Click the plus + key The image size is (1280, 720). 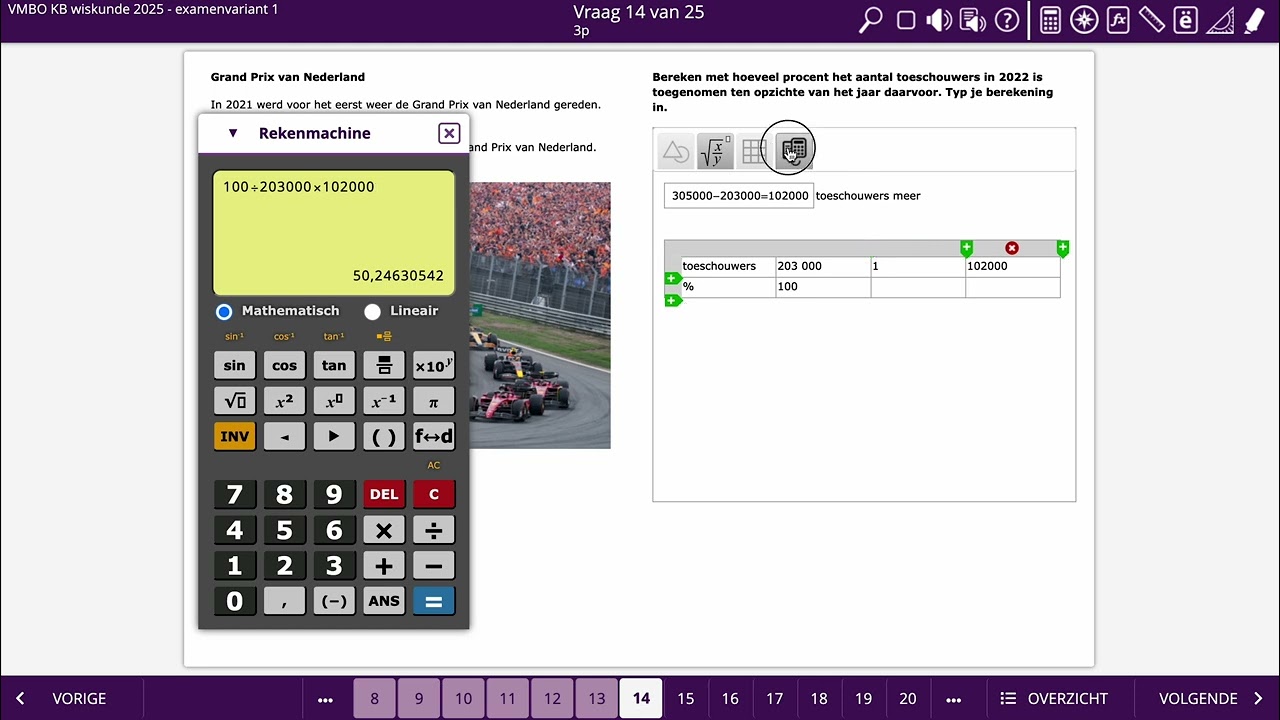coord(384,566)
